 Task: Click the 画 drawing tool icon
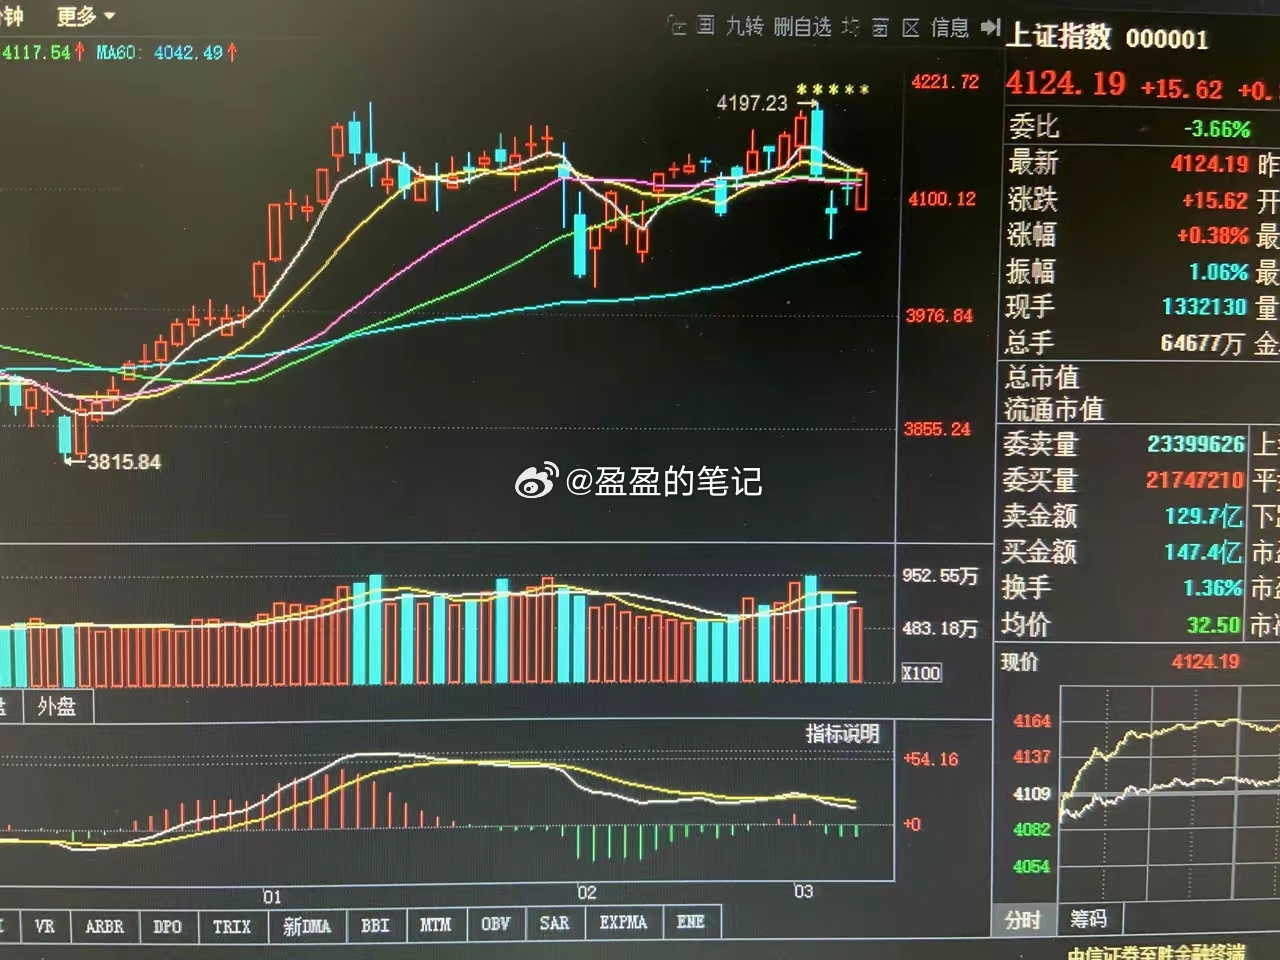click(706, 25)
